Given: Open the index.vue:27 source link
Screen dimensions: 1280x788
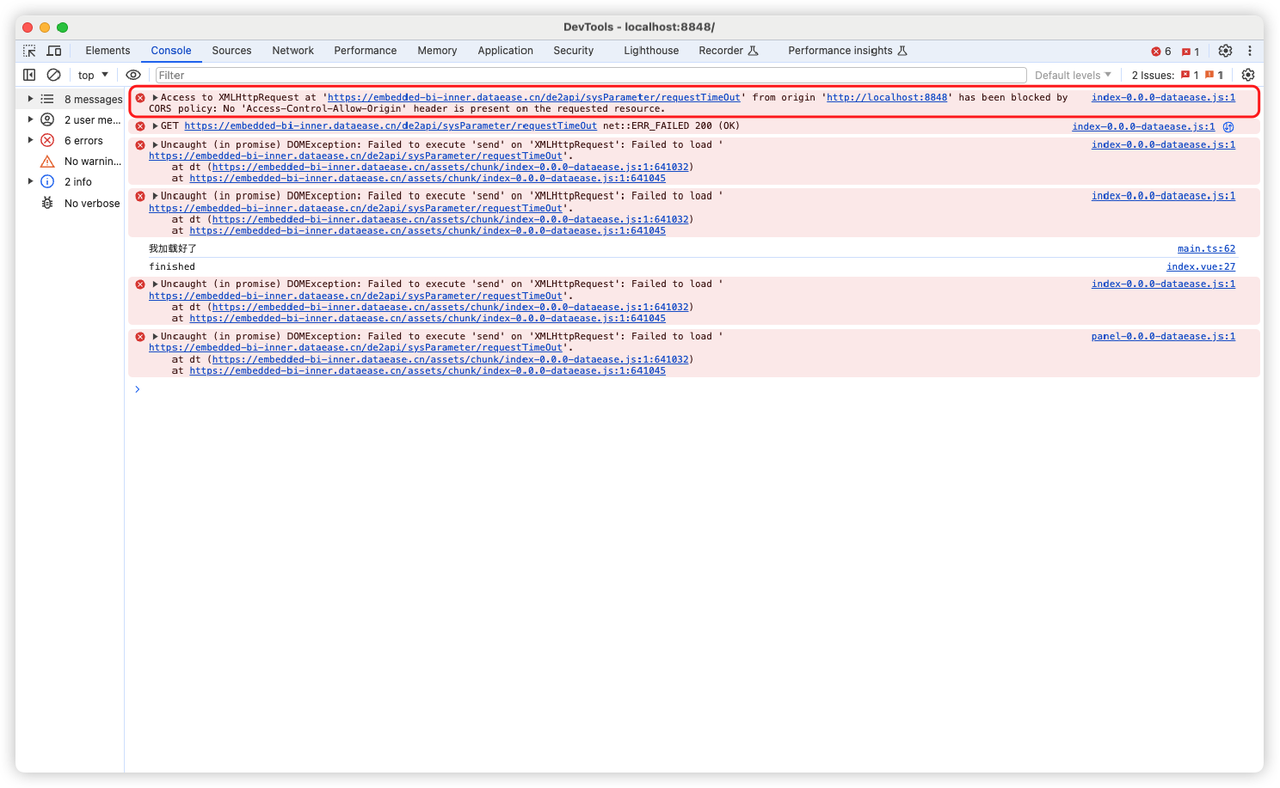Looking at the screenshot, I should pos(1200,267).
